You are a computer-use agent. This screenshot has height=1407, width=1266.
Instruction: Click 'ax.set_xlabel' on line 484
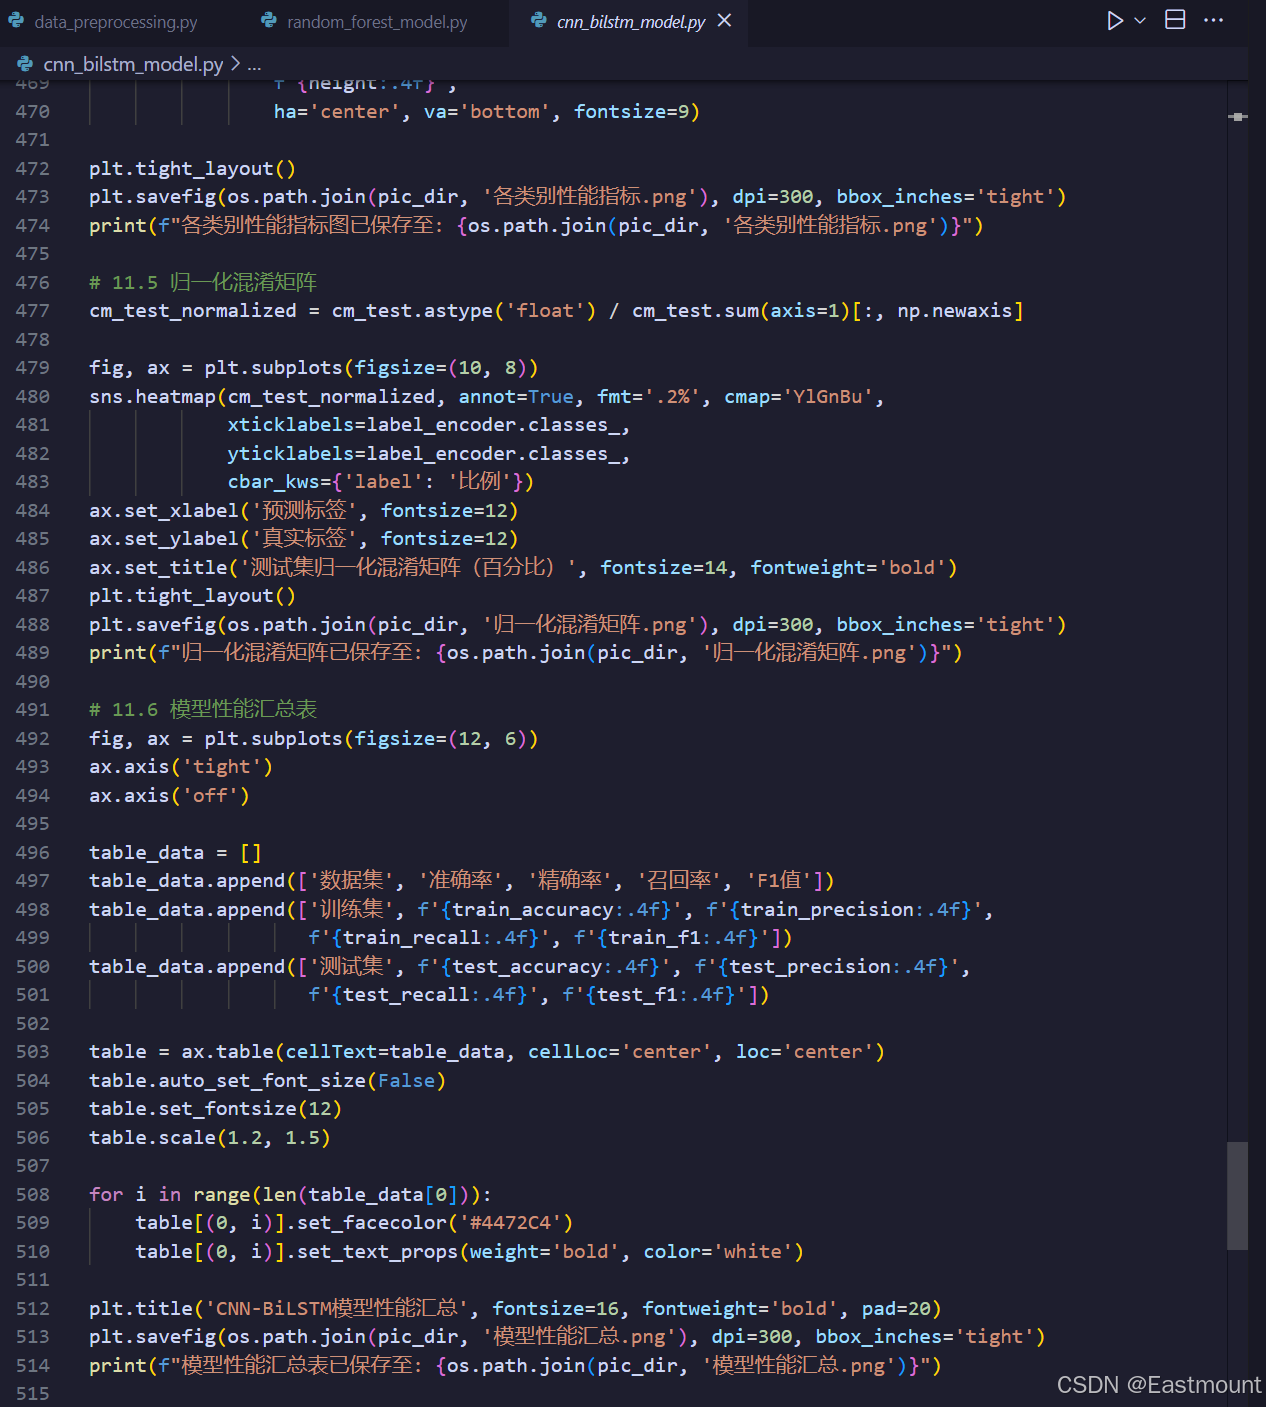point(164,511)
